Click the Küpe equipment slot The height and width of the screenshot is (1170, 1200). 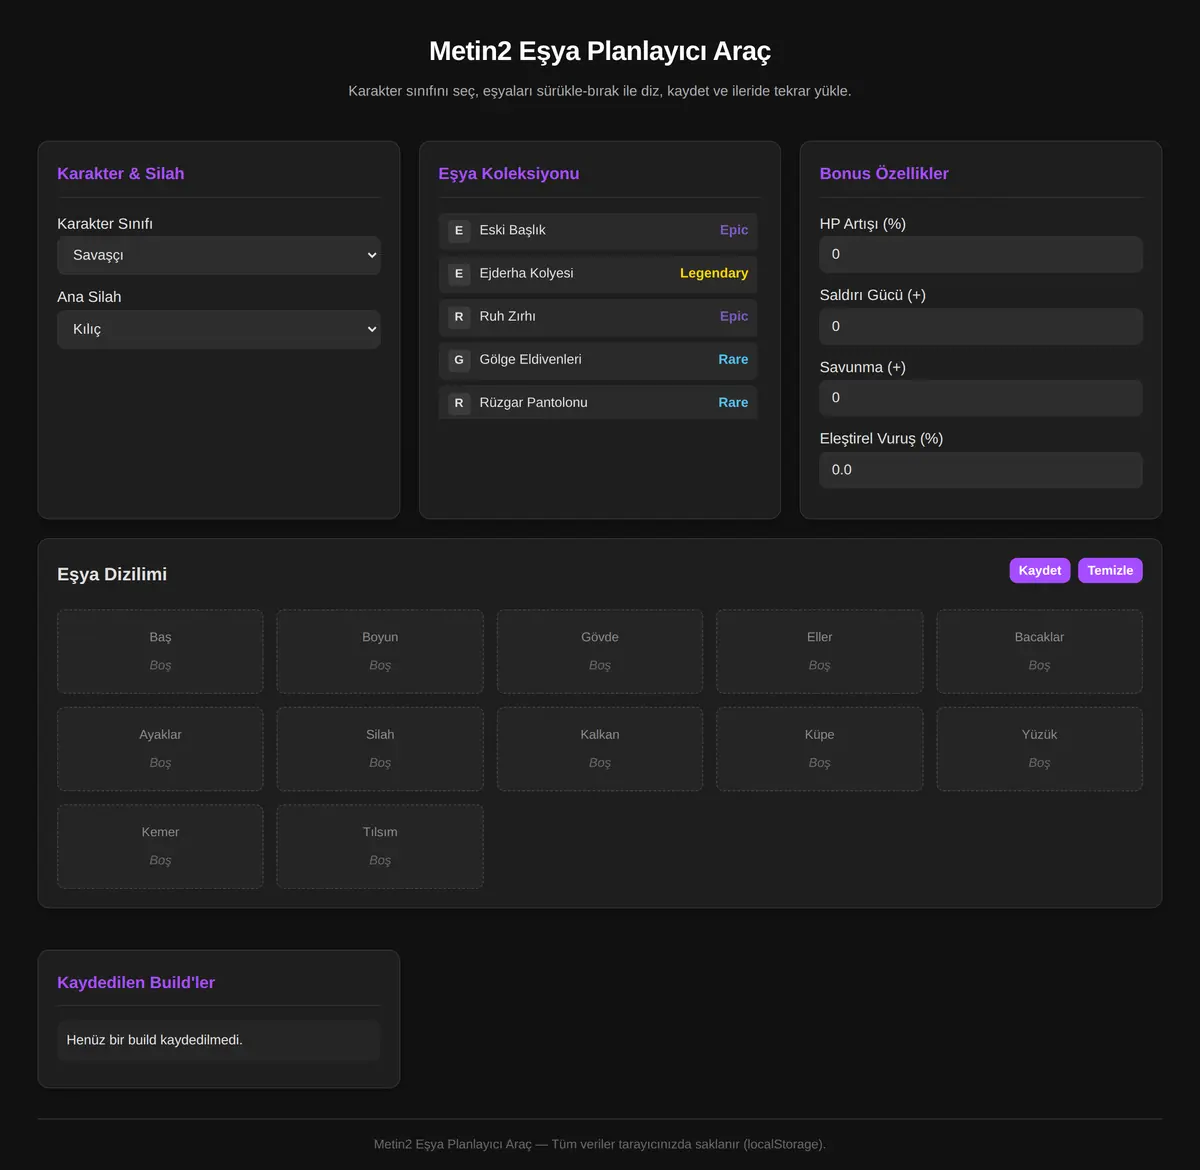click(x=820, y=749)
